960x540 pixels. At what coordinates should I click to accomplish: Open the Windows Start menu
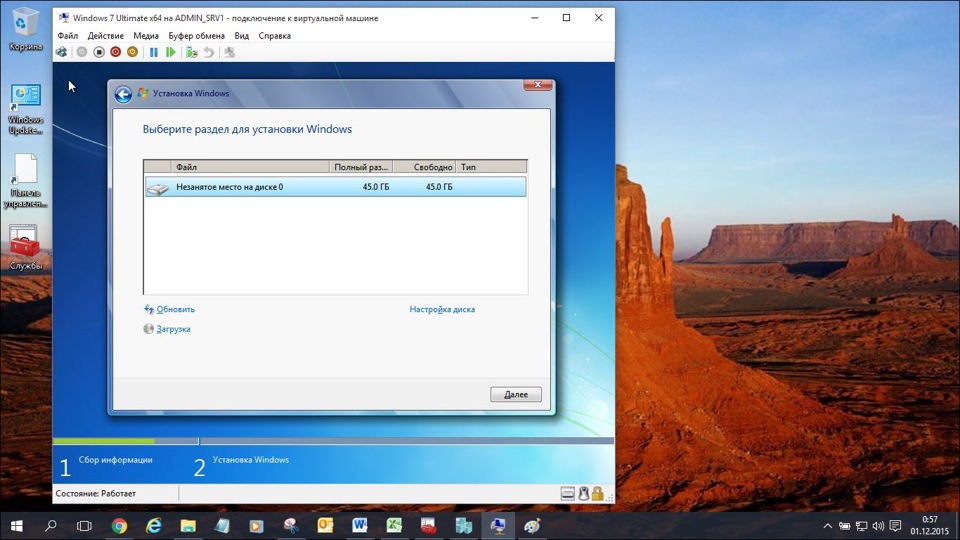pyautogui.click(x=17, y=526)
